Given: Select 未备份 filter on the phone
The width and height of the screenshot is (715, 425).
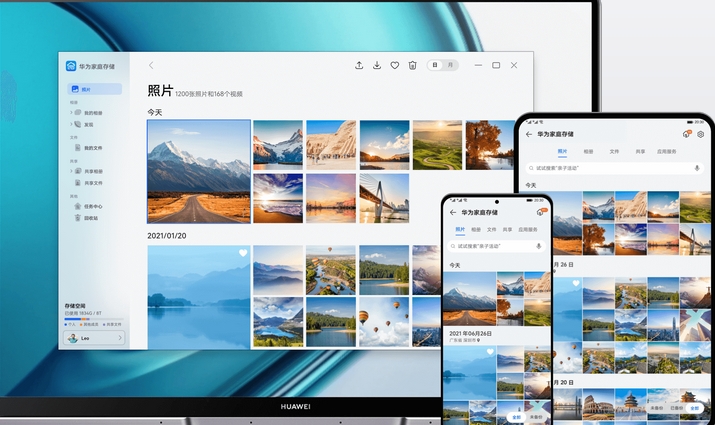Looking at the screenshot, I should 536,417.
